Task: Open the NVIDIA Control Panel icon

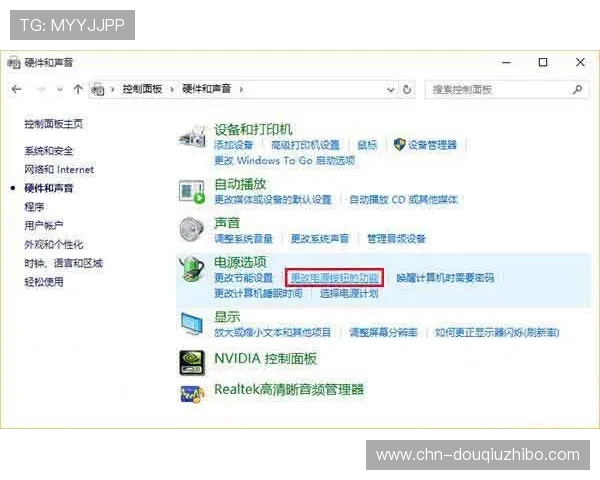Action: pyautogui.click(x=192, y=362)
